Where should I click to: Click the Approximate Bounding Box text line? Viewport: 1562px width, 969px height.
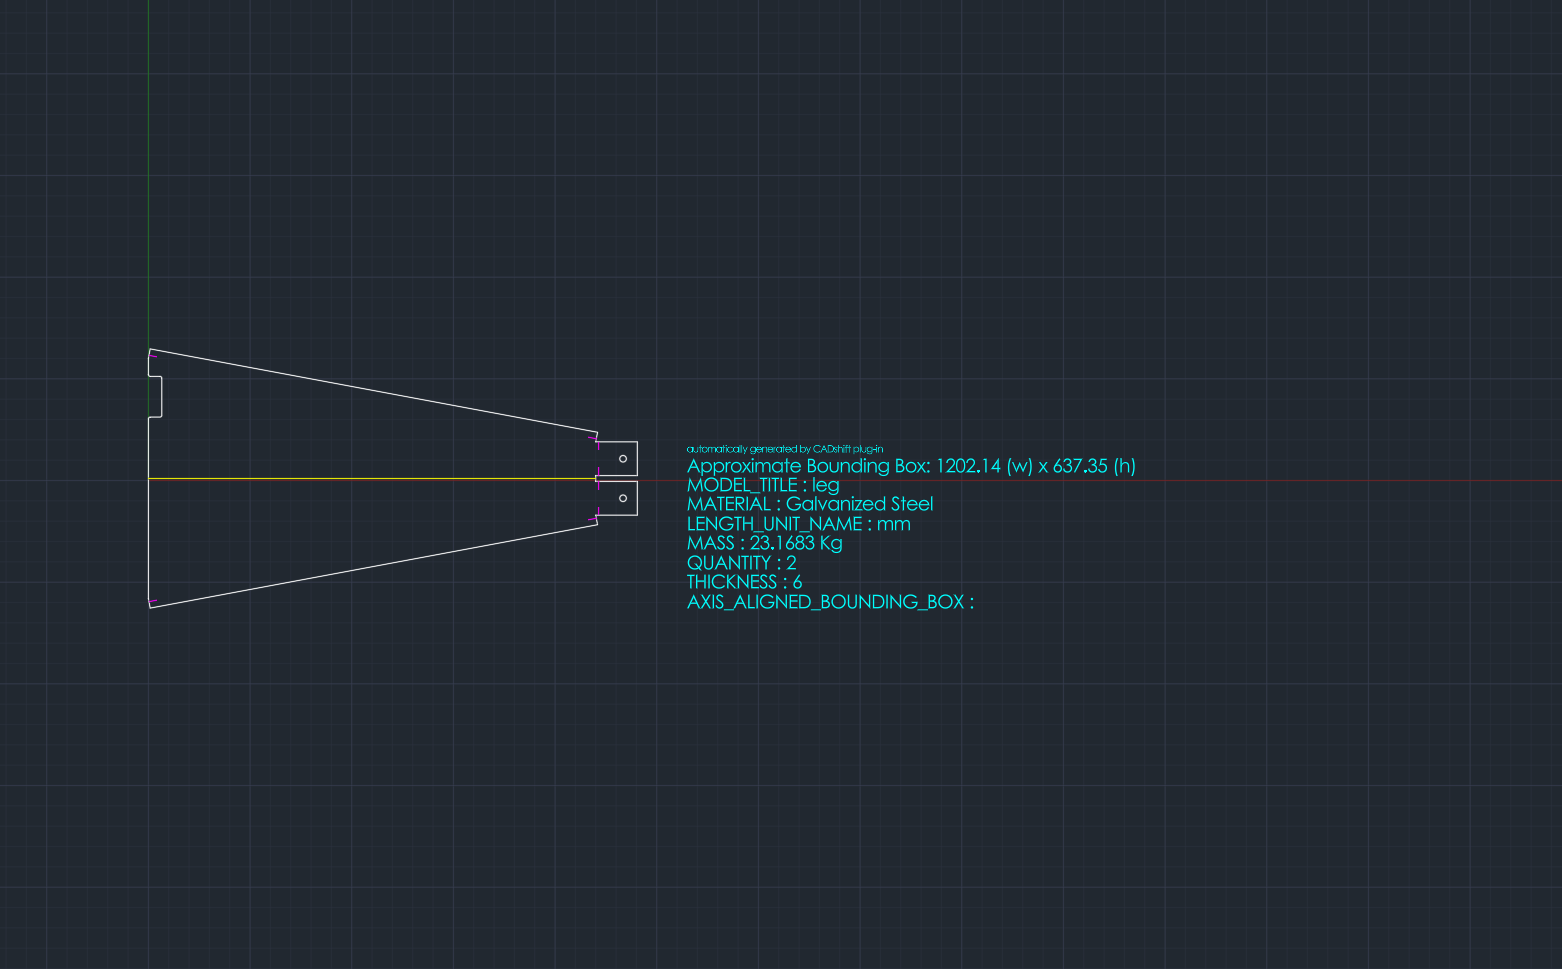[x=911, y=466]
